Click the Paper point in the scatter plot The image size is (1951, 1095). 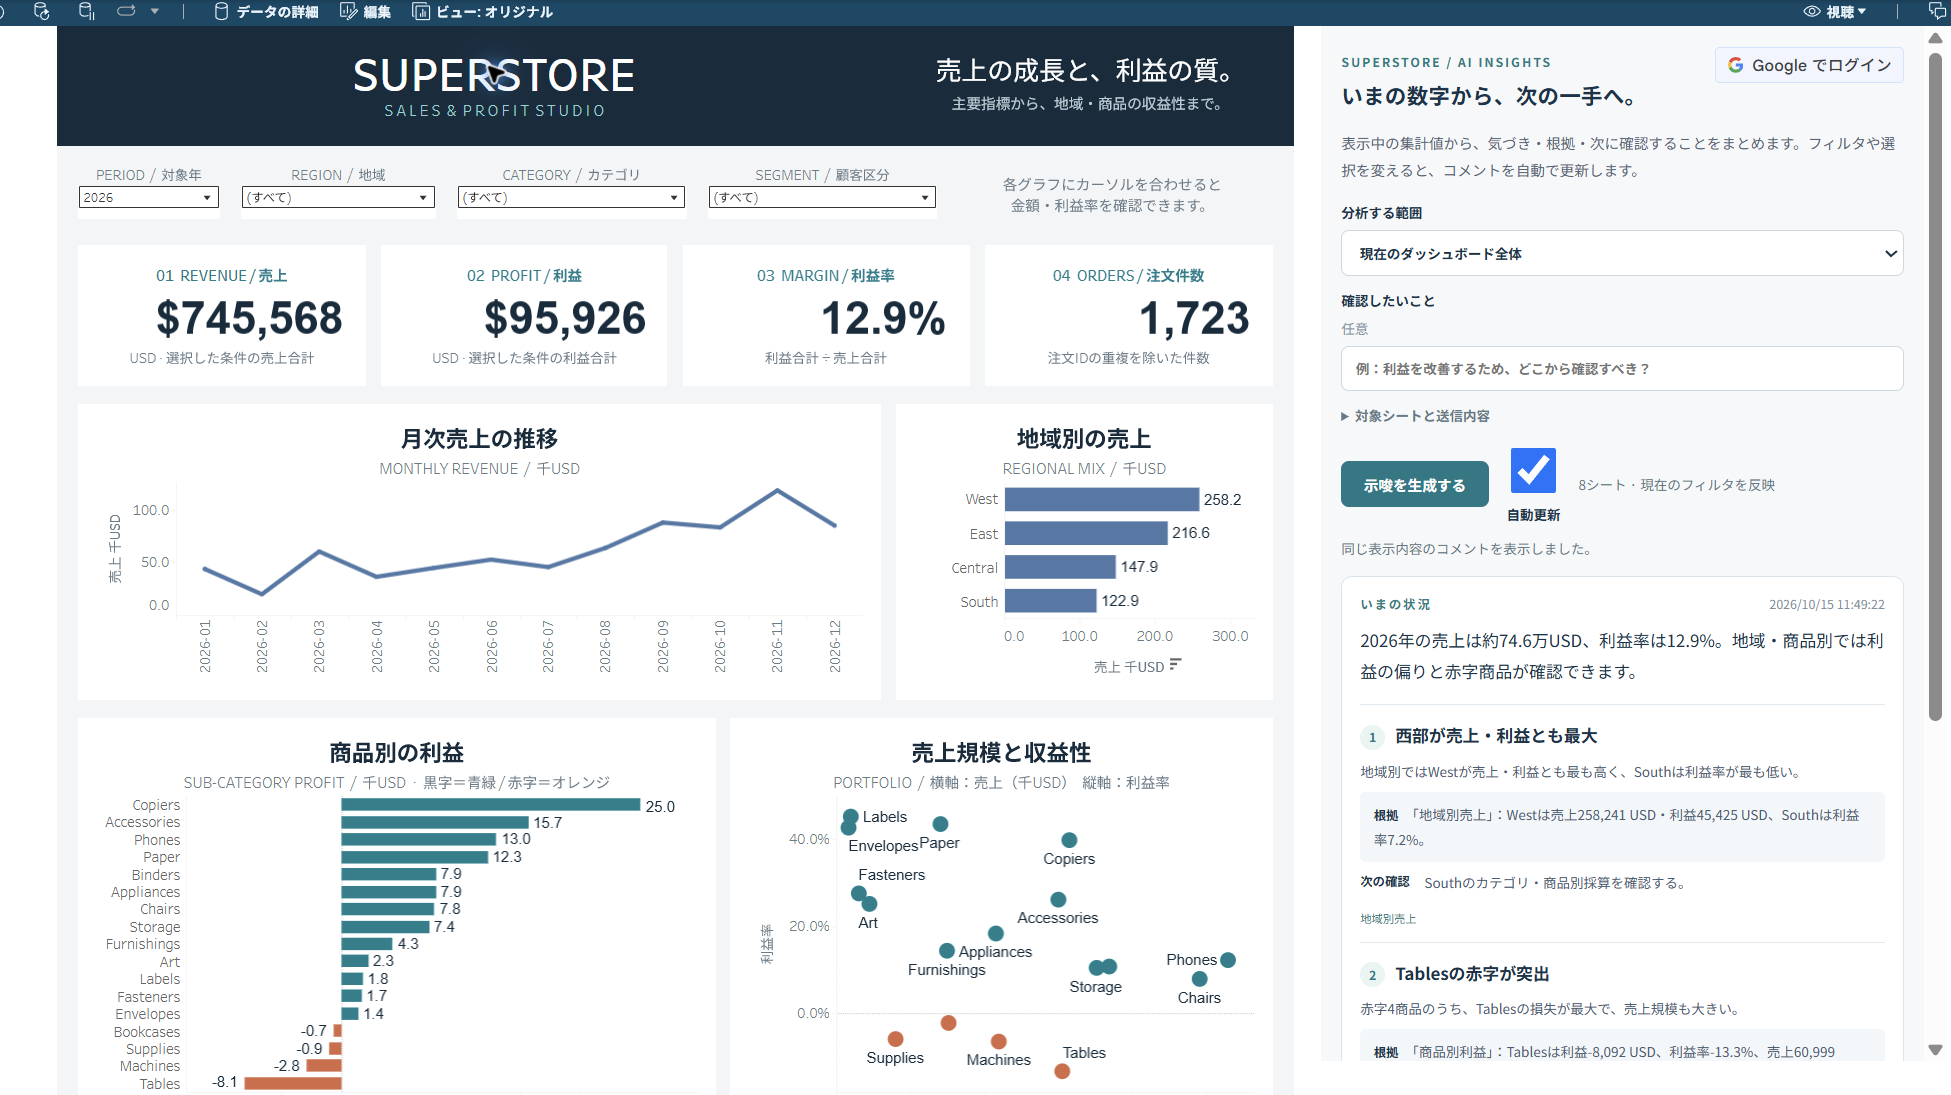pyautogui.click(x=940, y=824)
